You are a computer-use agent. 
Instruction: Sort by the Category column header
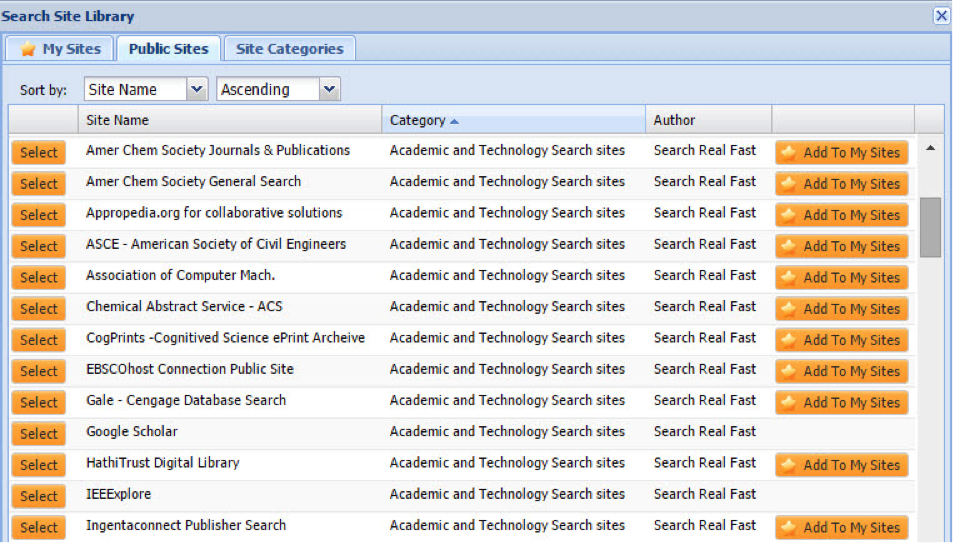(x=514, y=120)
